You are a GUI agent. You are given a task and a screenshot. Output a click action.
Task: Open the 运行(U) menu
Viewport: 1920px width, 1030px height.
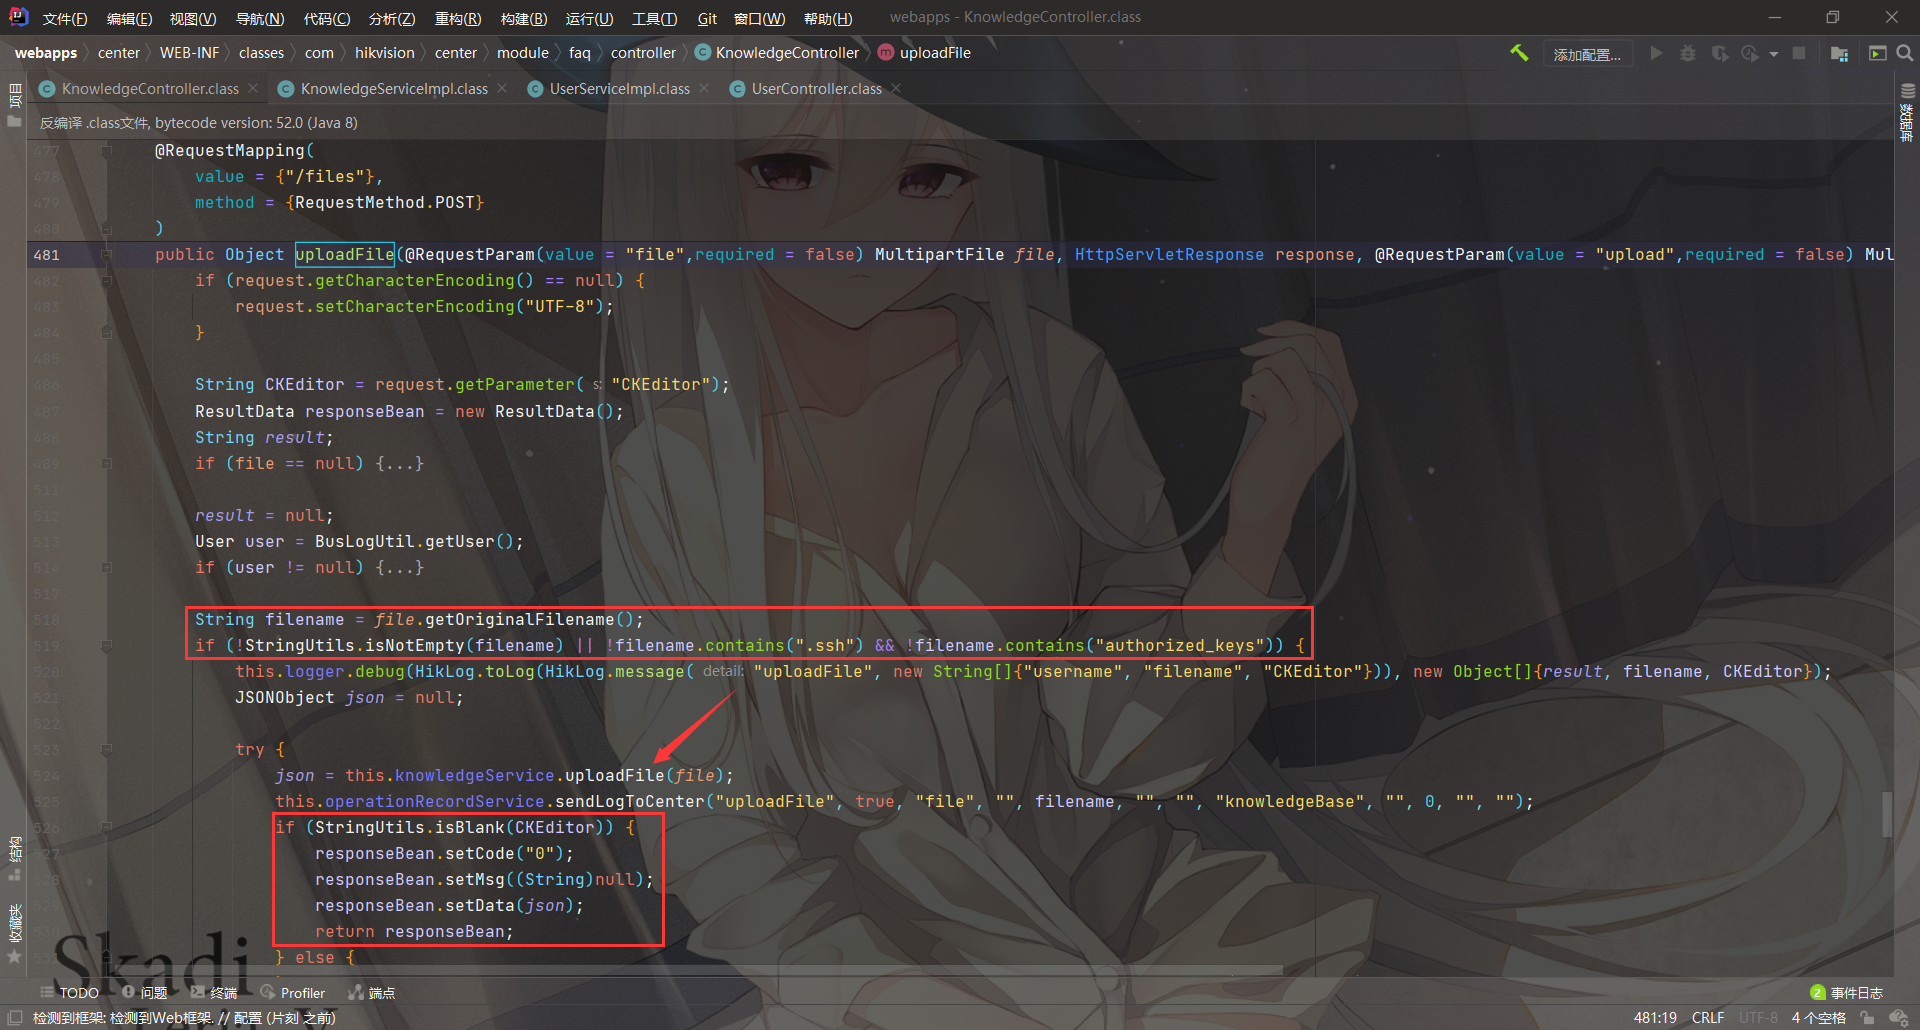pyautogui.click(x=589, y=19)
